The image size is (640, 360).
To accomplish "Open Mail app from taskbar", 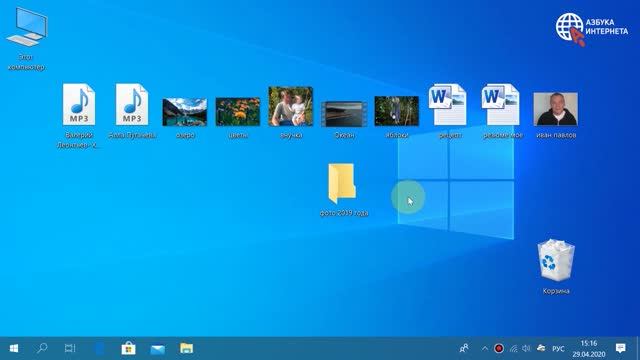I will coord(158,348).
